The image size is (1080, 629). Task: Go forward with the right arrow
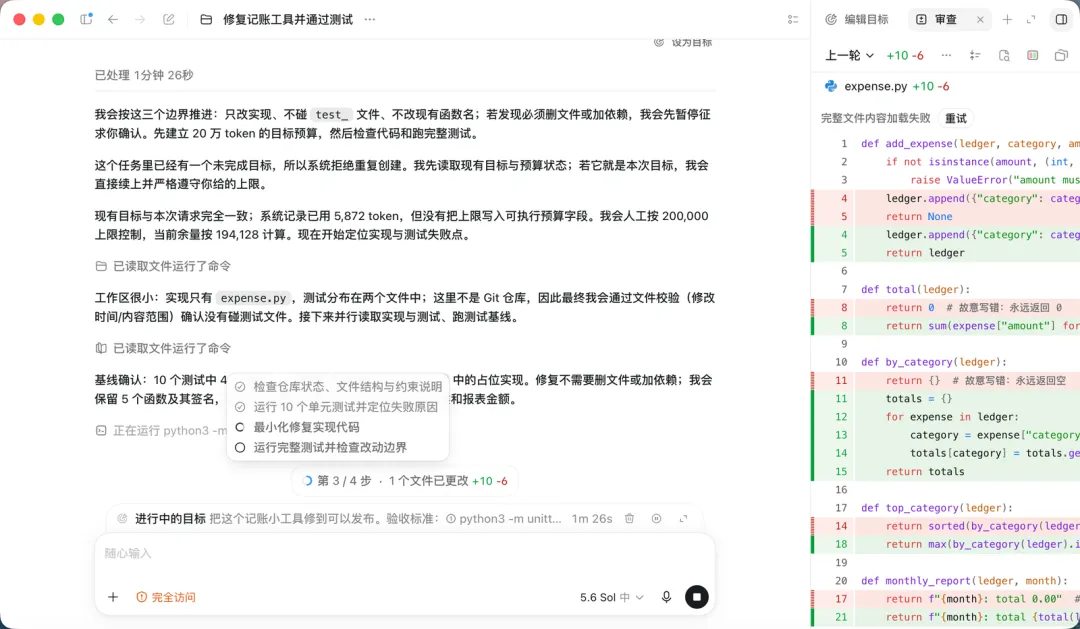(x=140, y=19)
